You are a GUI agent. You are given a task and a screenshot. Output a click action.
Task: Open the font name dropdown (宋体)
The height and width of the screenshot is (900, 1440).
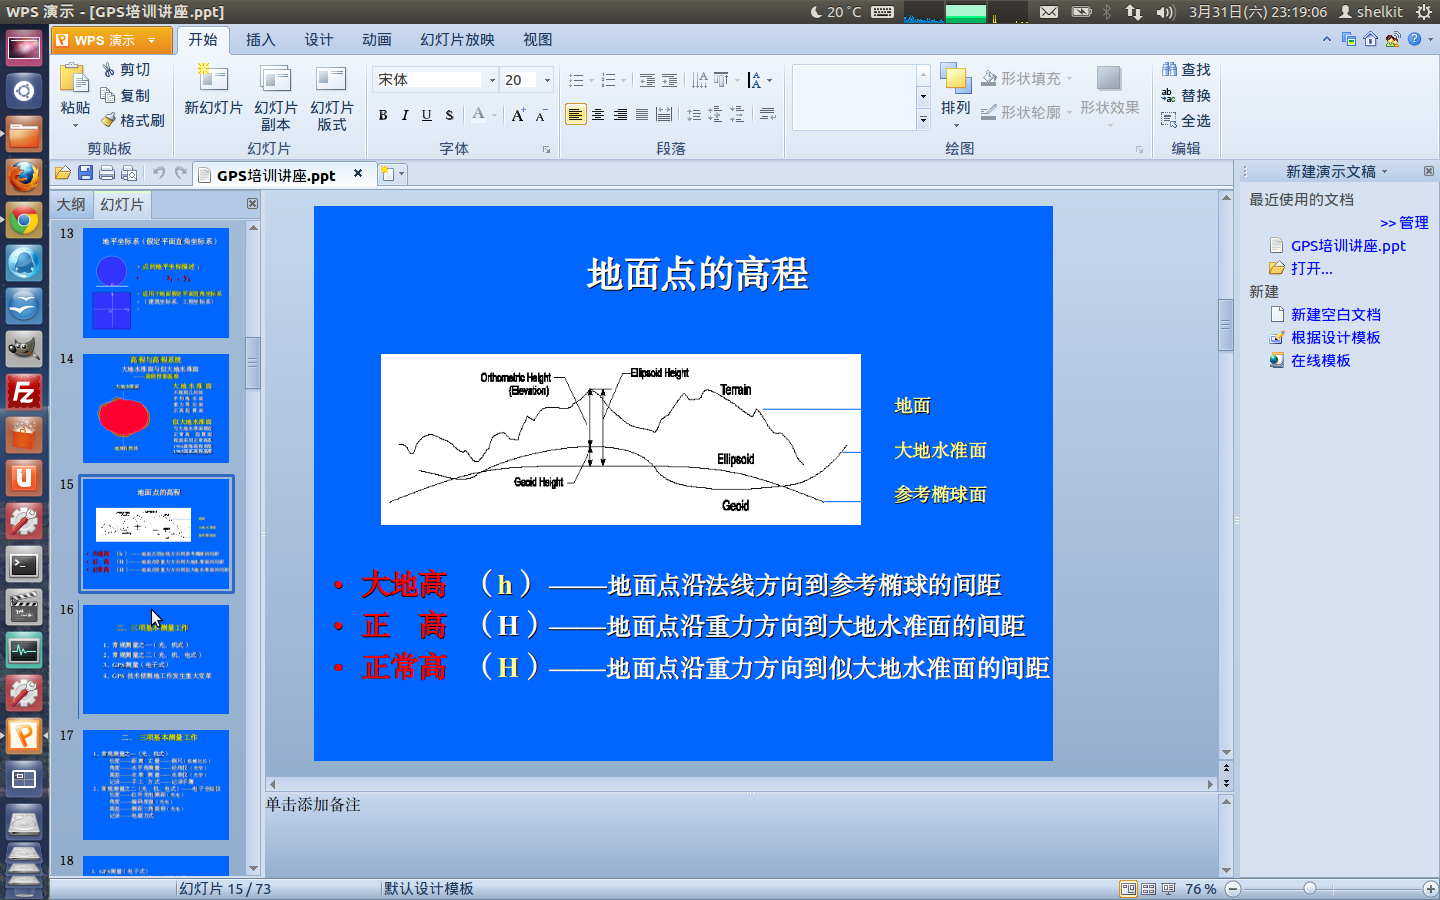[x=492, y=80]
